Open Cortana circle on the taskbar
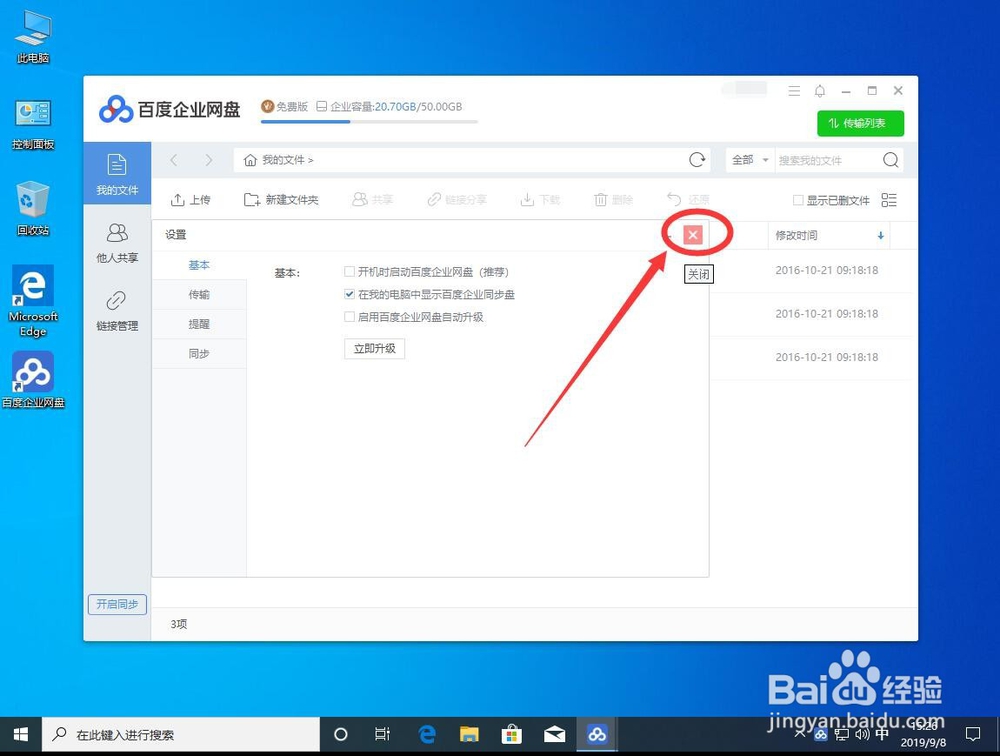Image resolution: width=1000 pixels, height=756 pixels. pos(341,734)
